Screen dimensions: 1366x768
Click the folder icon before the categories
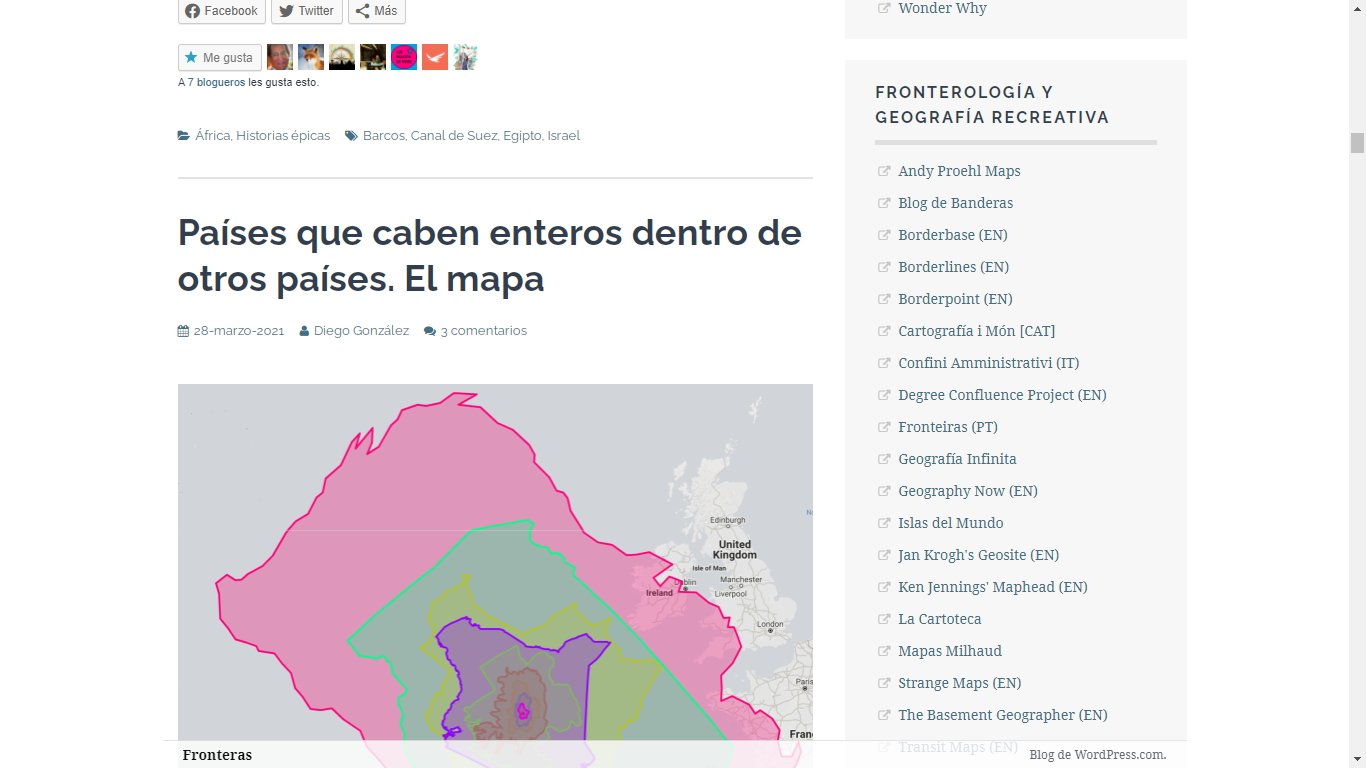pyautogui.click(x=184, y=136)
